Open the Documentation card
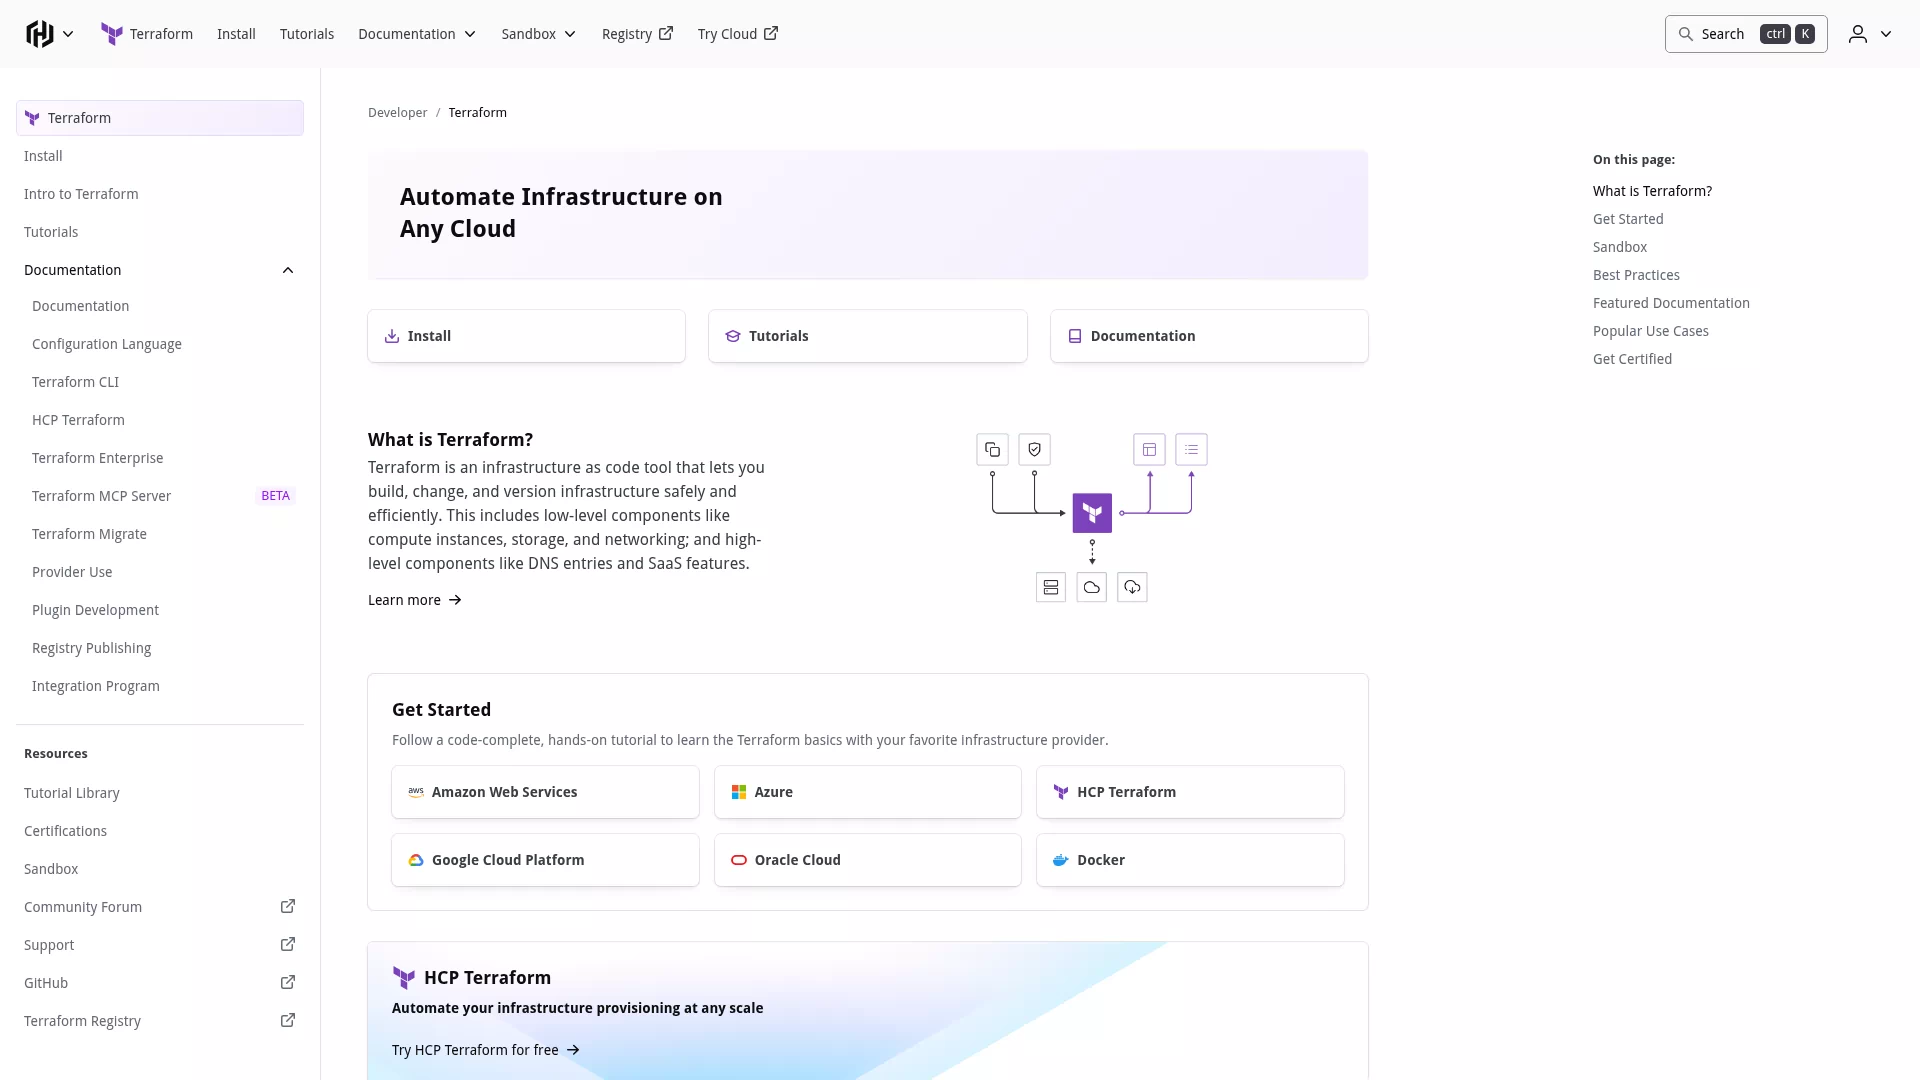 [x=1209, y=336]
